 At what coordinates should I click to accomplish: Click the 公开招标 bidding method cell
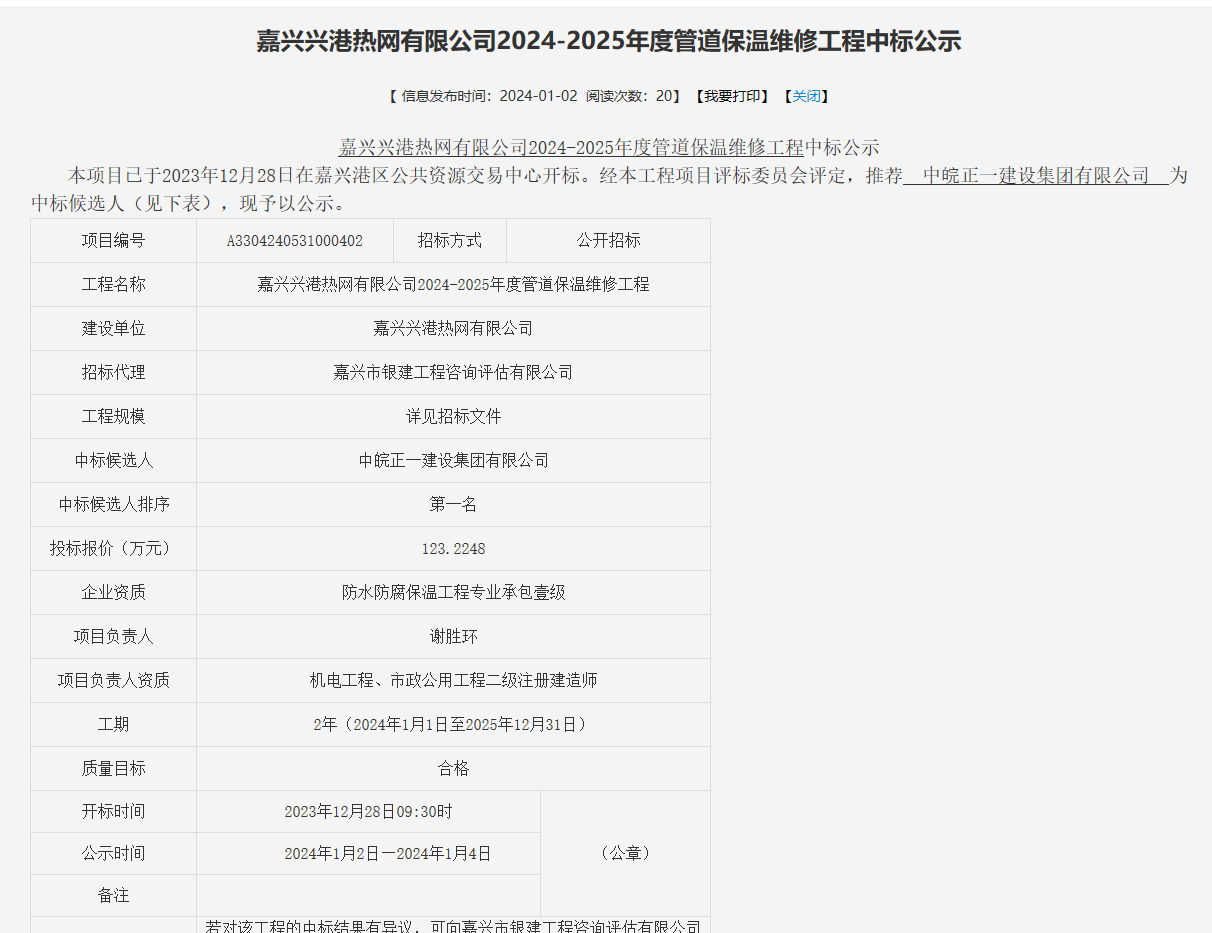608,241
